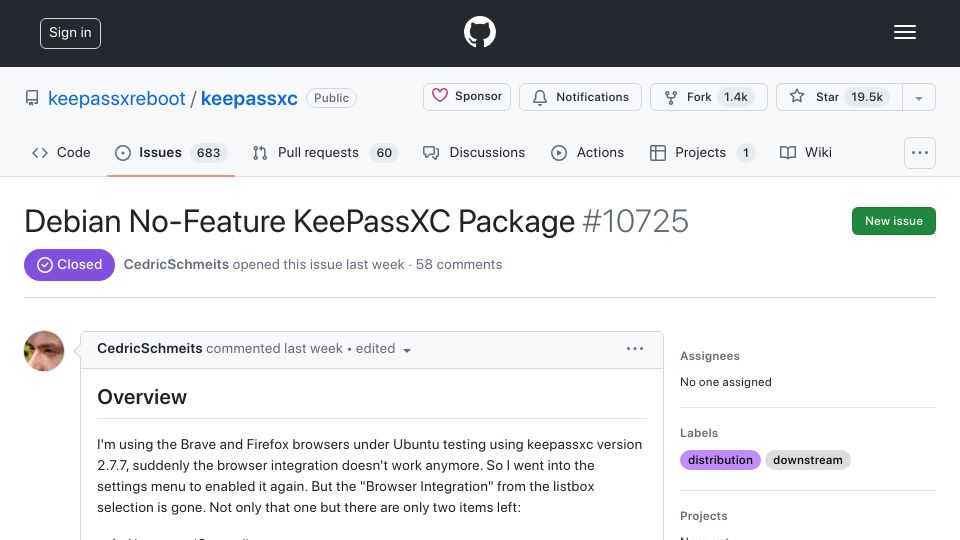Click the Projects sidebar heading

[x=703, y=516]
